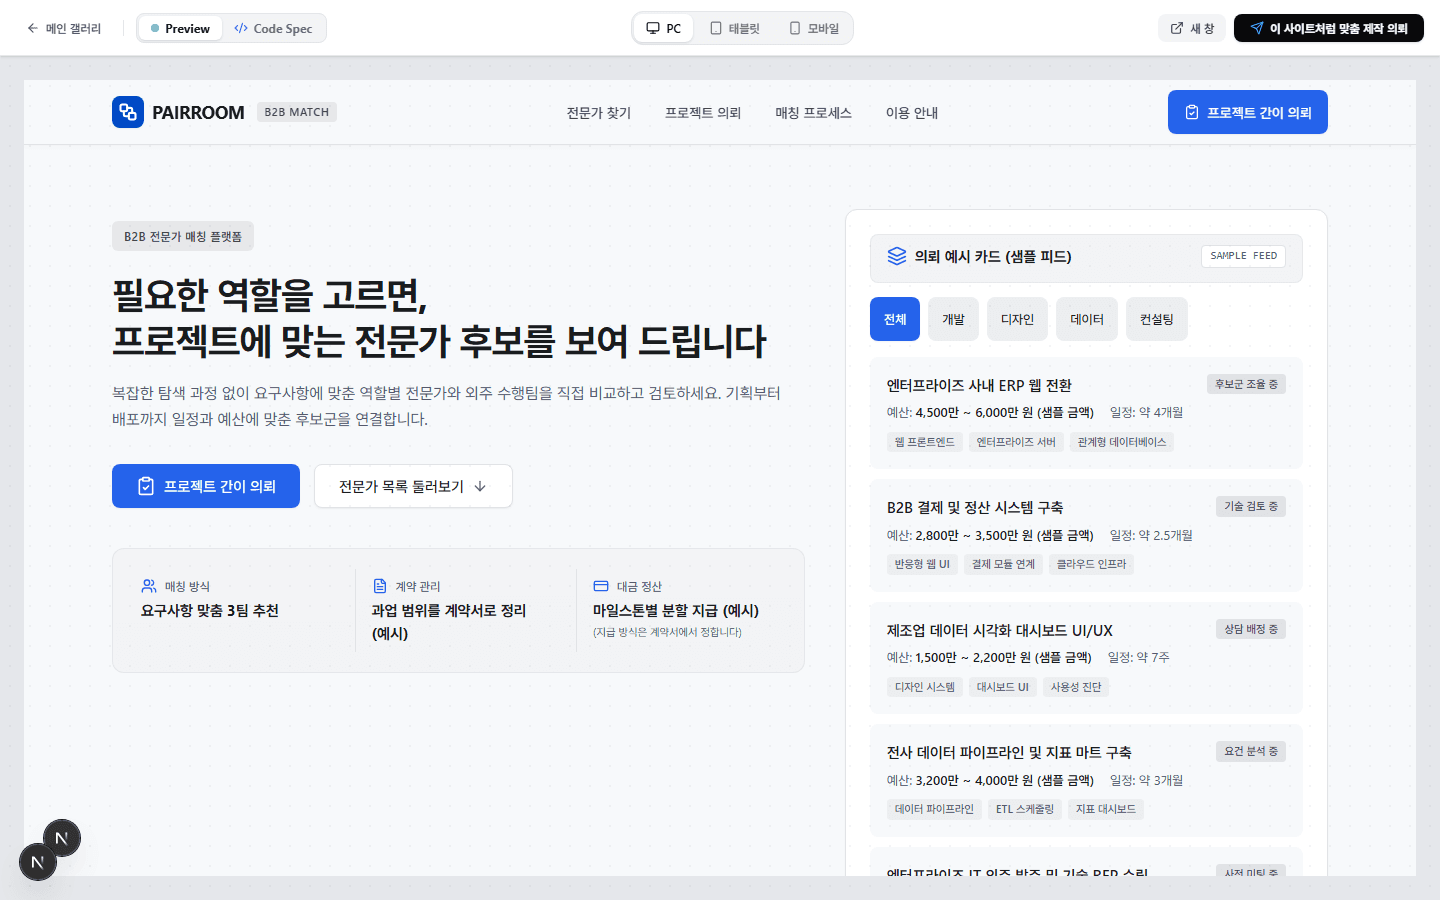Click the document icon beside 계약 관리
Image resolution: width=1440 pixels, height=900 pixels.
click(x=380, y=586)
